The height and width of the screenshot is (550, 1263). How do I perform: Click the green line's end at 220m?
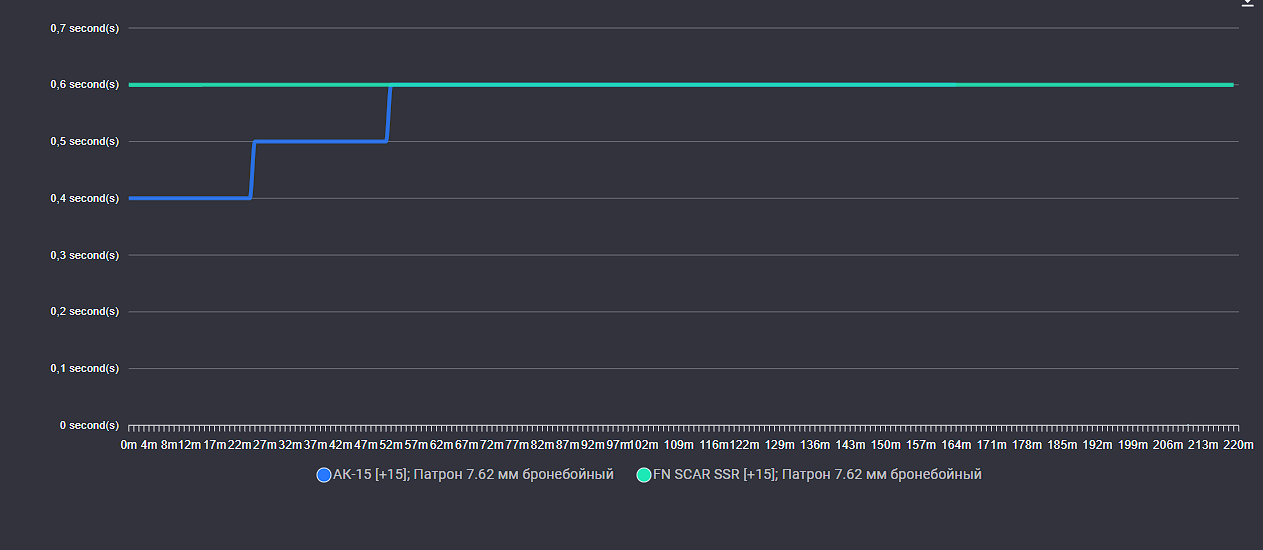(x=1231, y=85)
